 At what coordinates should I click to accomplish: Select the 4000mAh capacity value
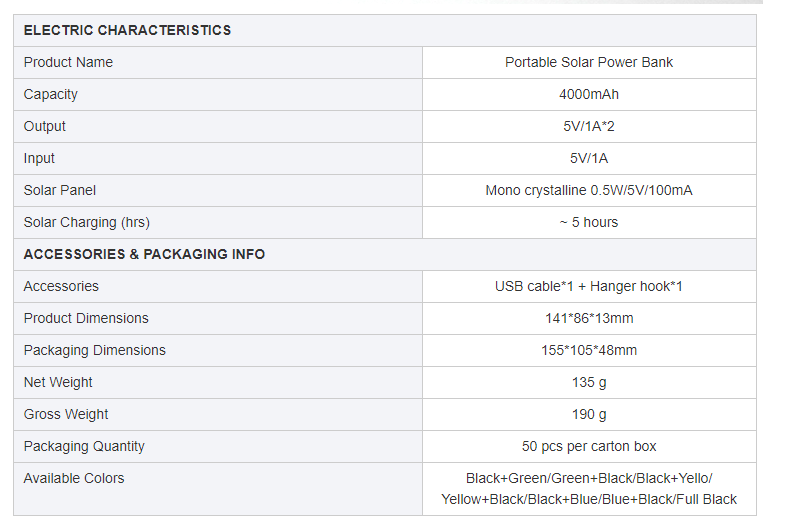coord(589,94)
